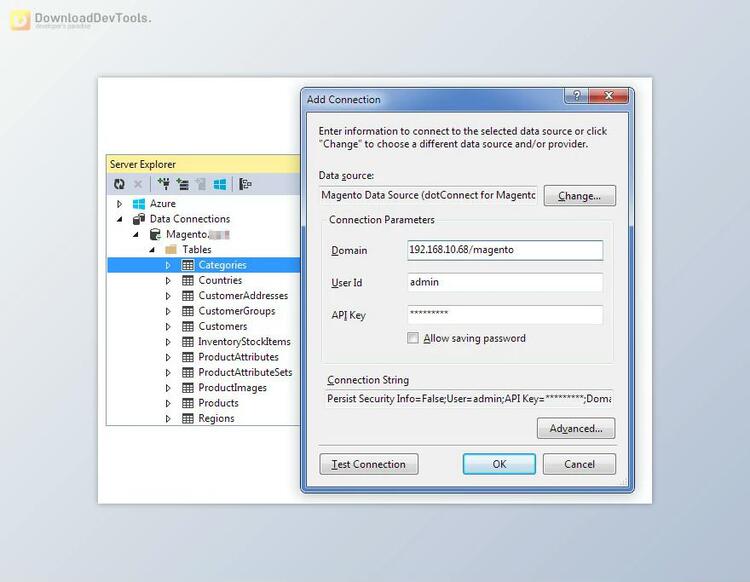Click the ProductImages table grid icon
Screen dimensions: 750x582
tap(188, 387)
